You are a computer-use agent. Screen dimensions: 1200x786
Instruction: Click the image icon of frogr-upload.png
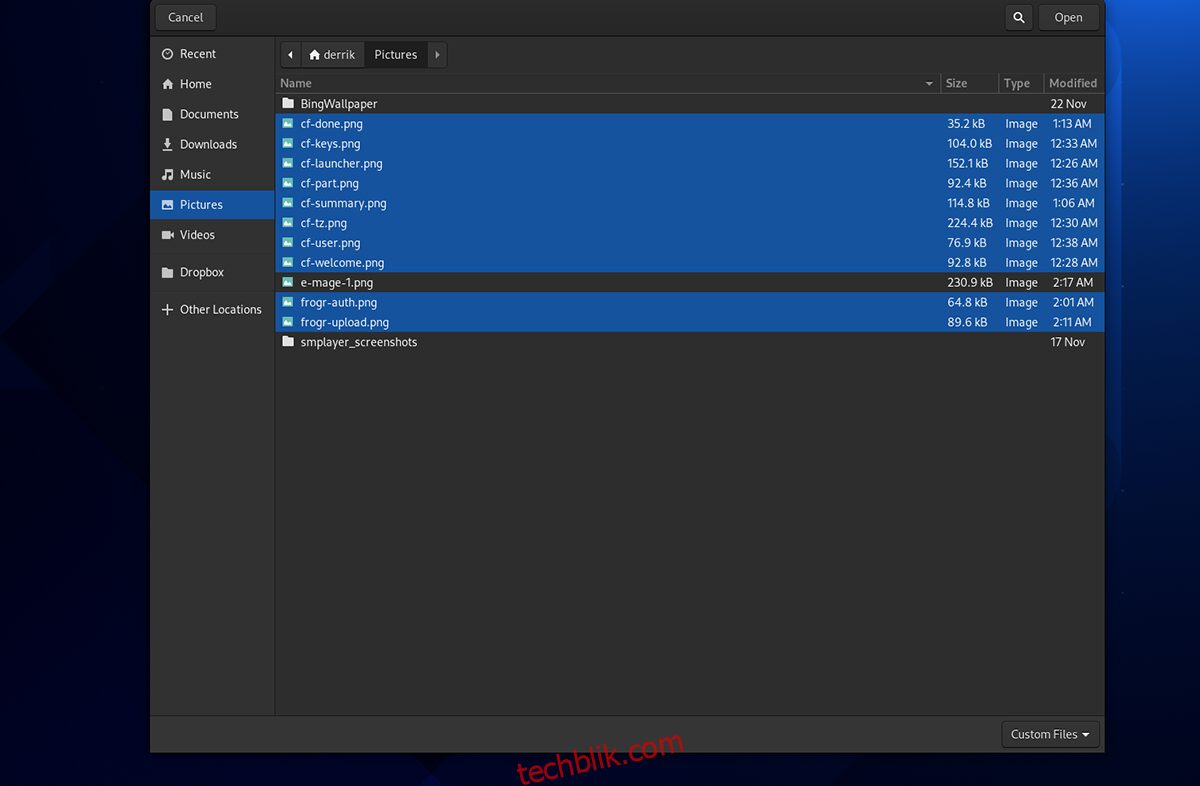click(288, 322)
